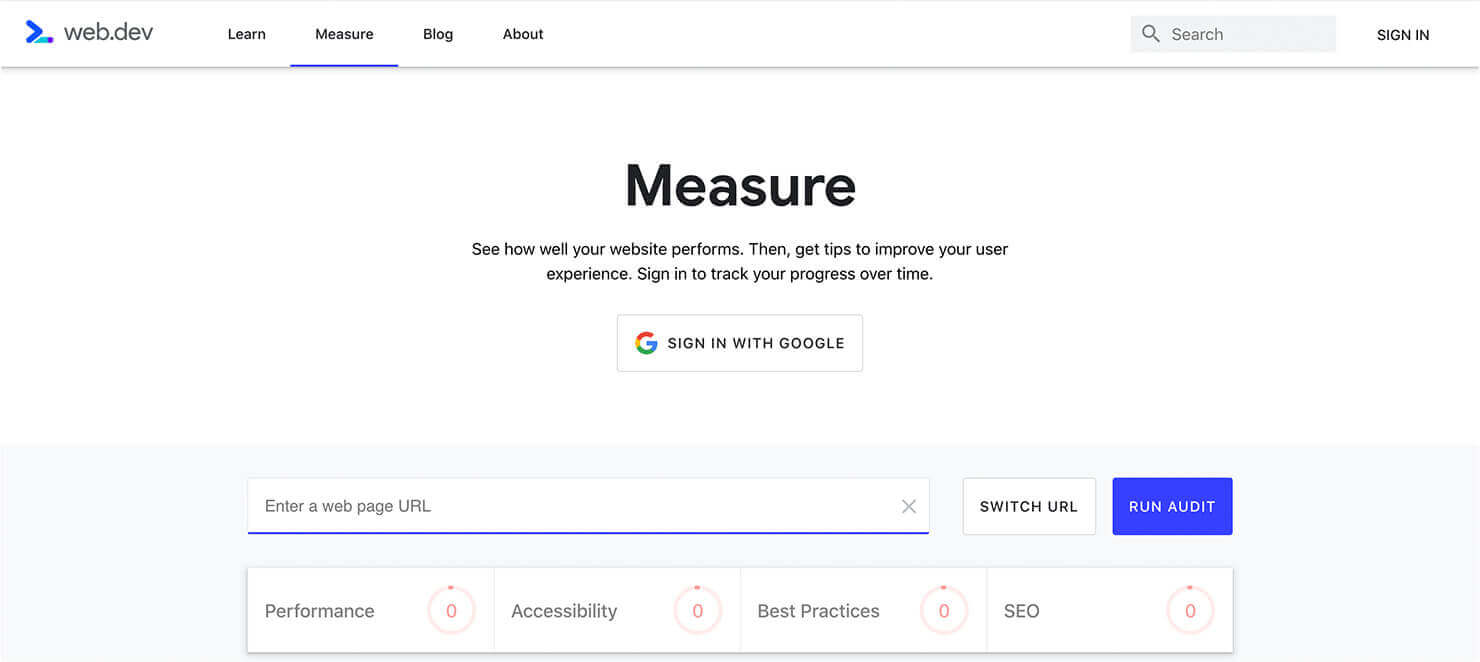This screenshot has width=1480, height=662.
Task: Open the Learn navigation tab
Action: coord(247,34)
